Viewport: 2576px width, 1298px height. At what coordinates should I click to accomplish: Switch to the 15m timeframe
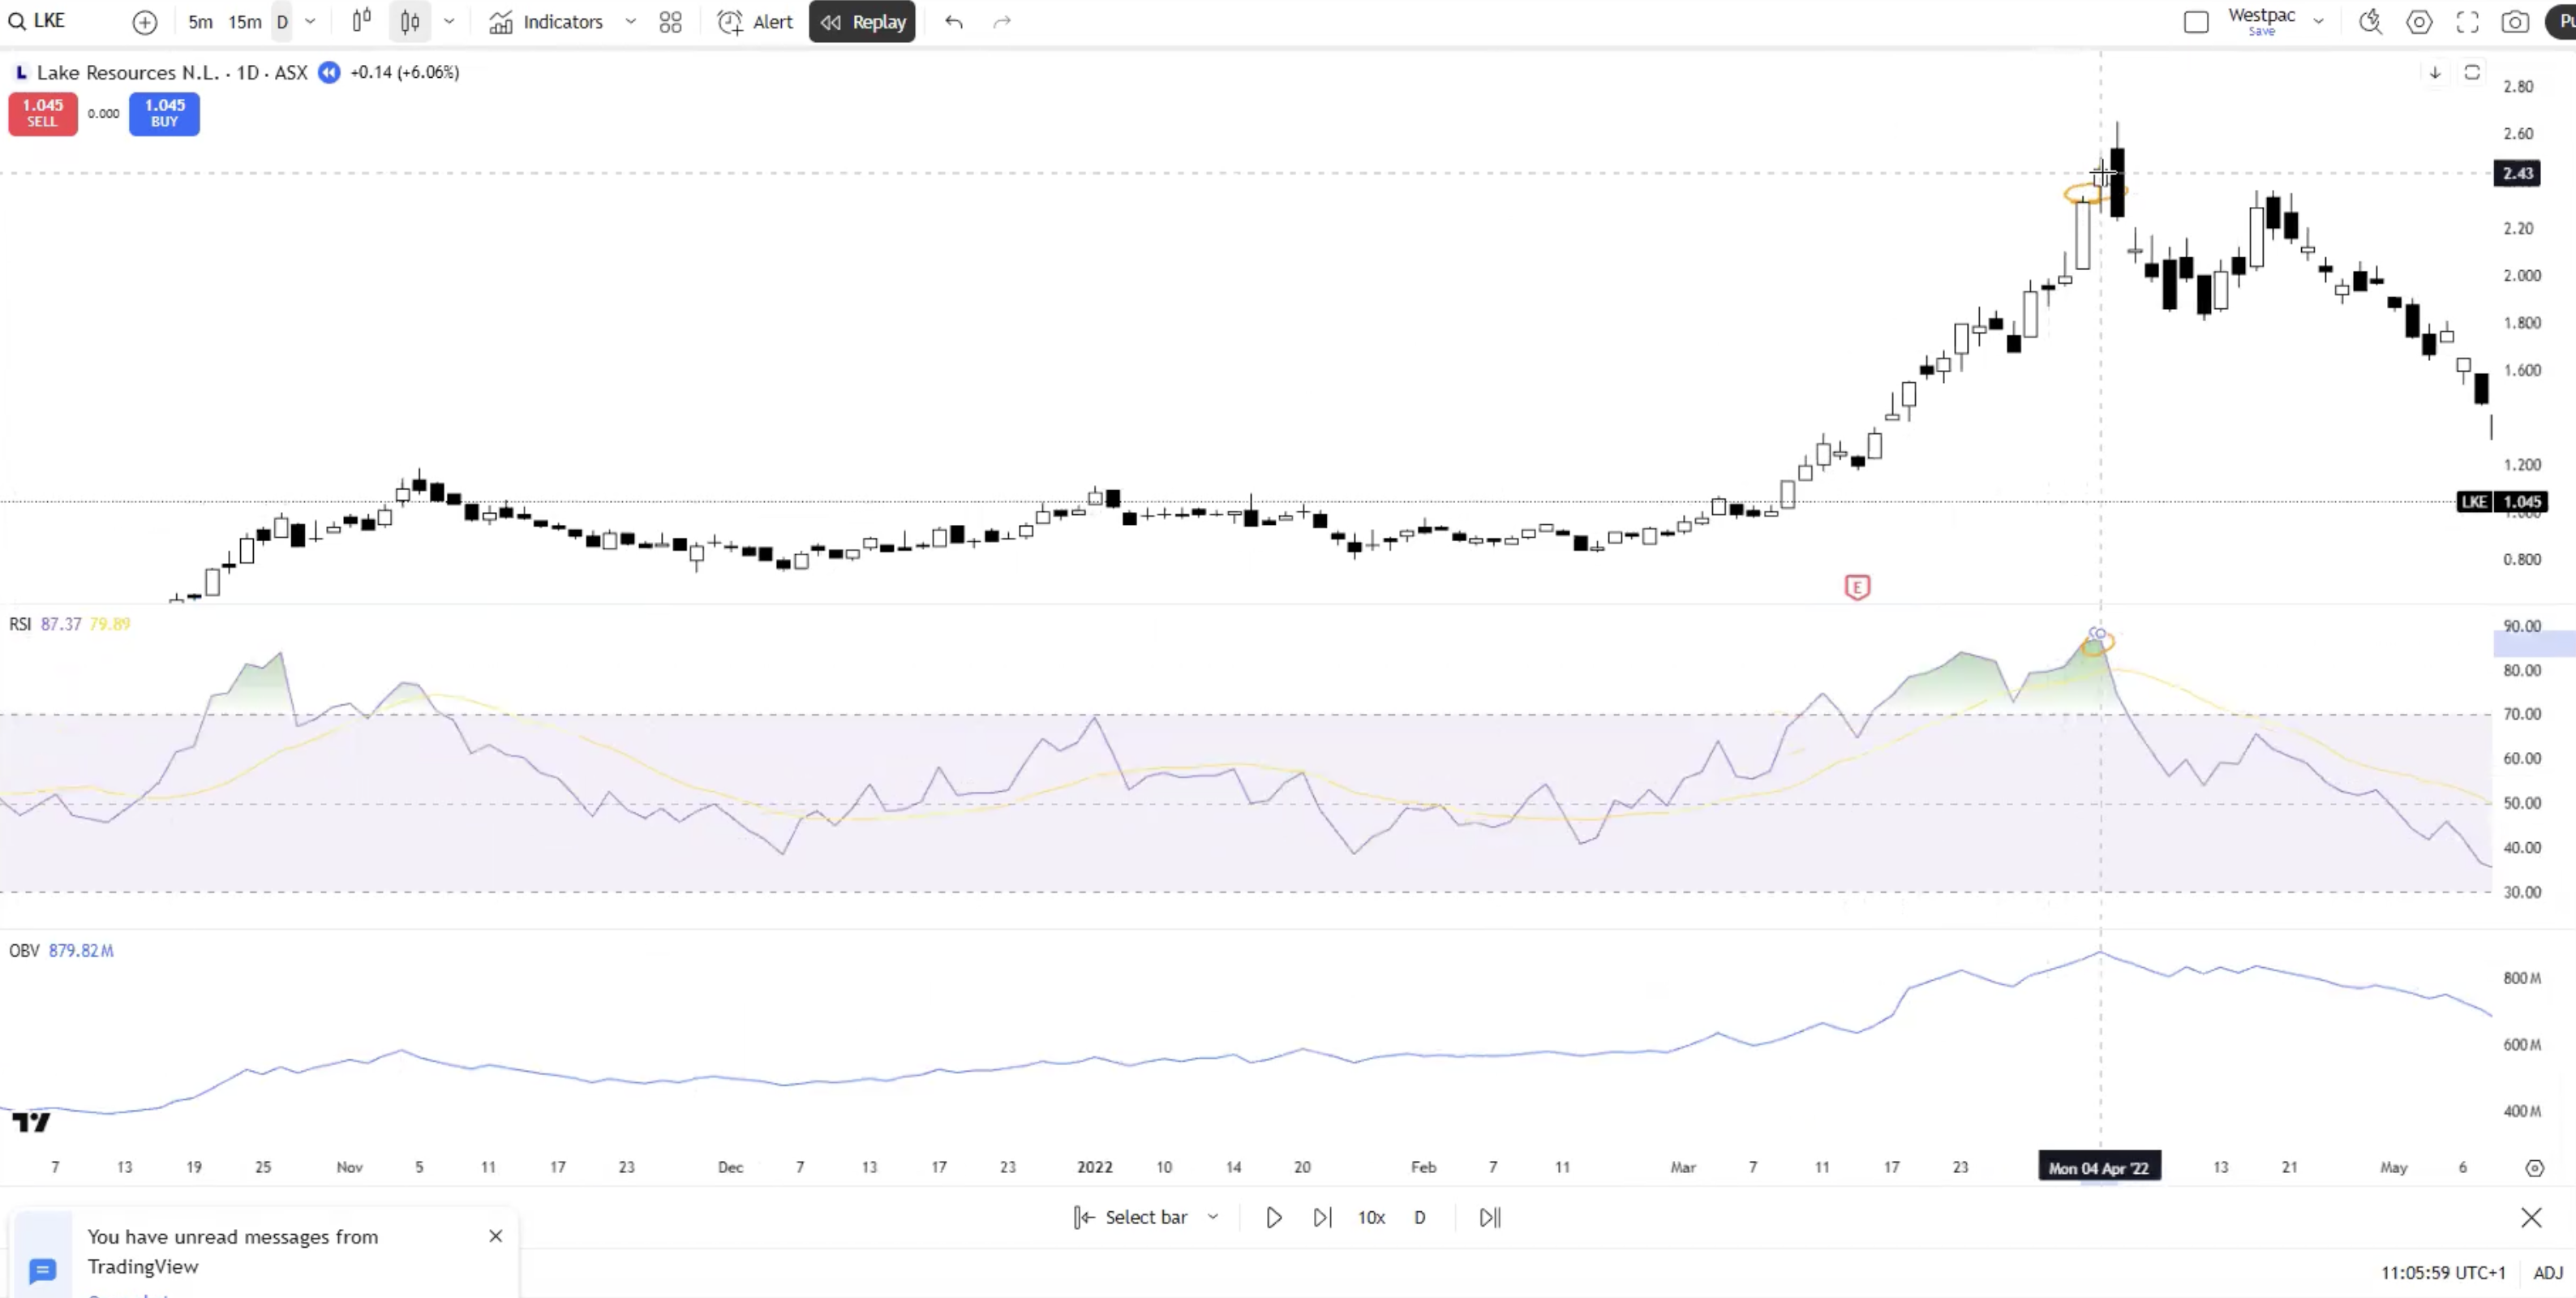pyautogui.click(x=244, y=22)
